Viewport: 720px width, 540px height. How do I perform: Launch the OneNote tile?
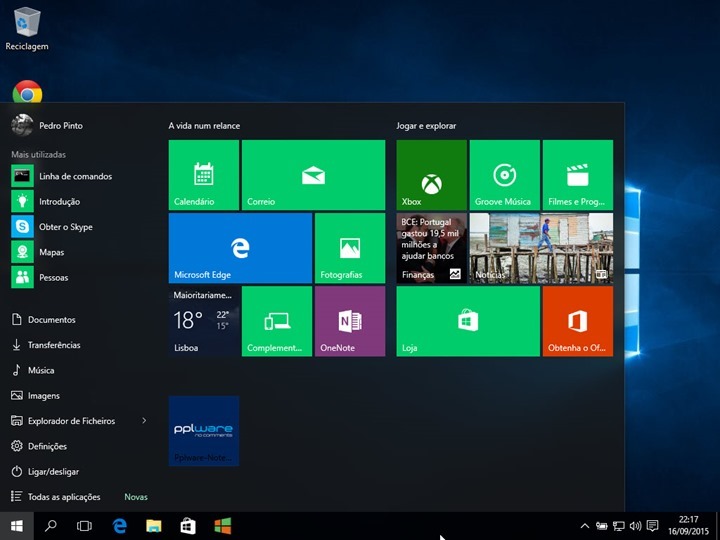click(350, 321)
